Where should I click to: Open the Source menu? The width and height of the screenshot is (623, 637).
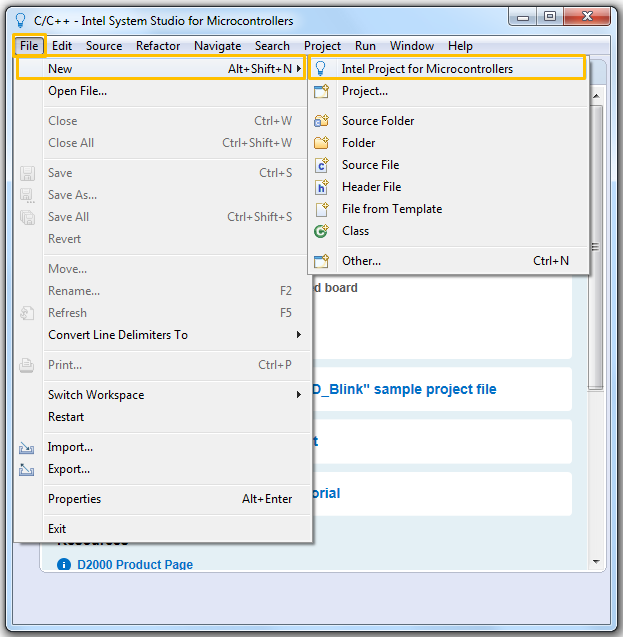coord(104,46)
